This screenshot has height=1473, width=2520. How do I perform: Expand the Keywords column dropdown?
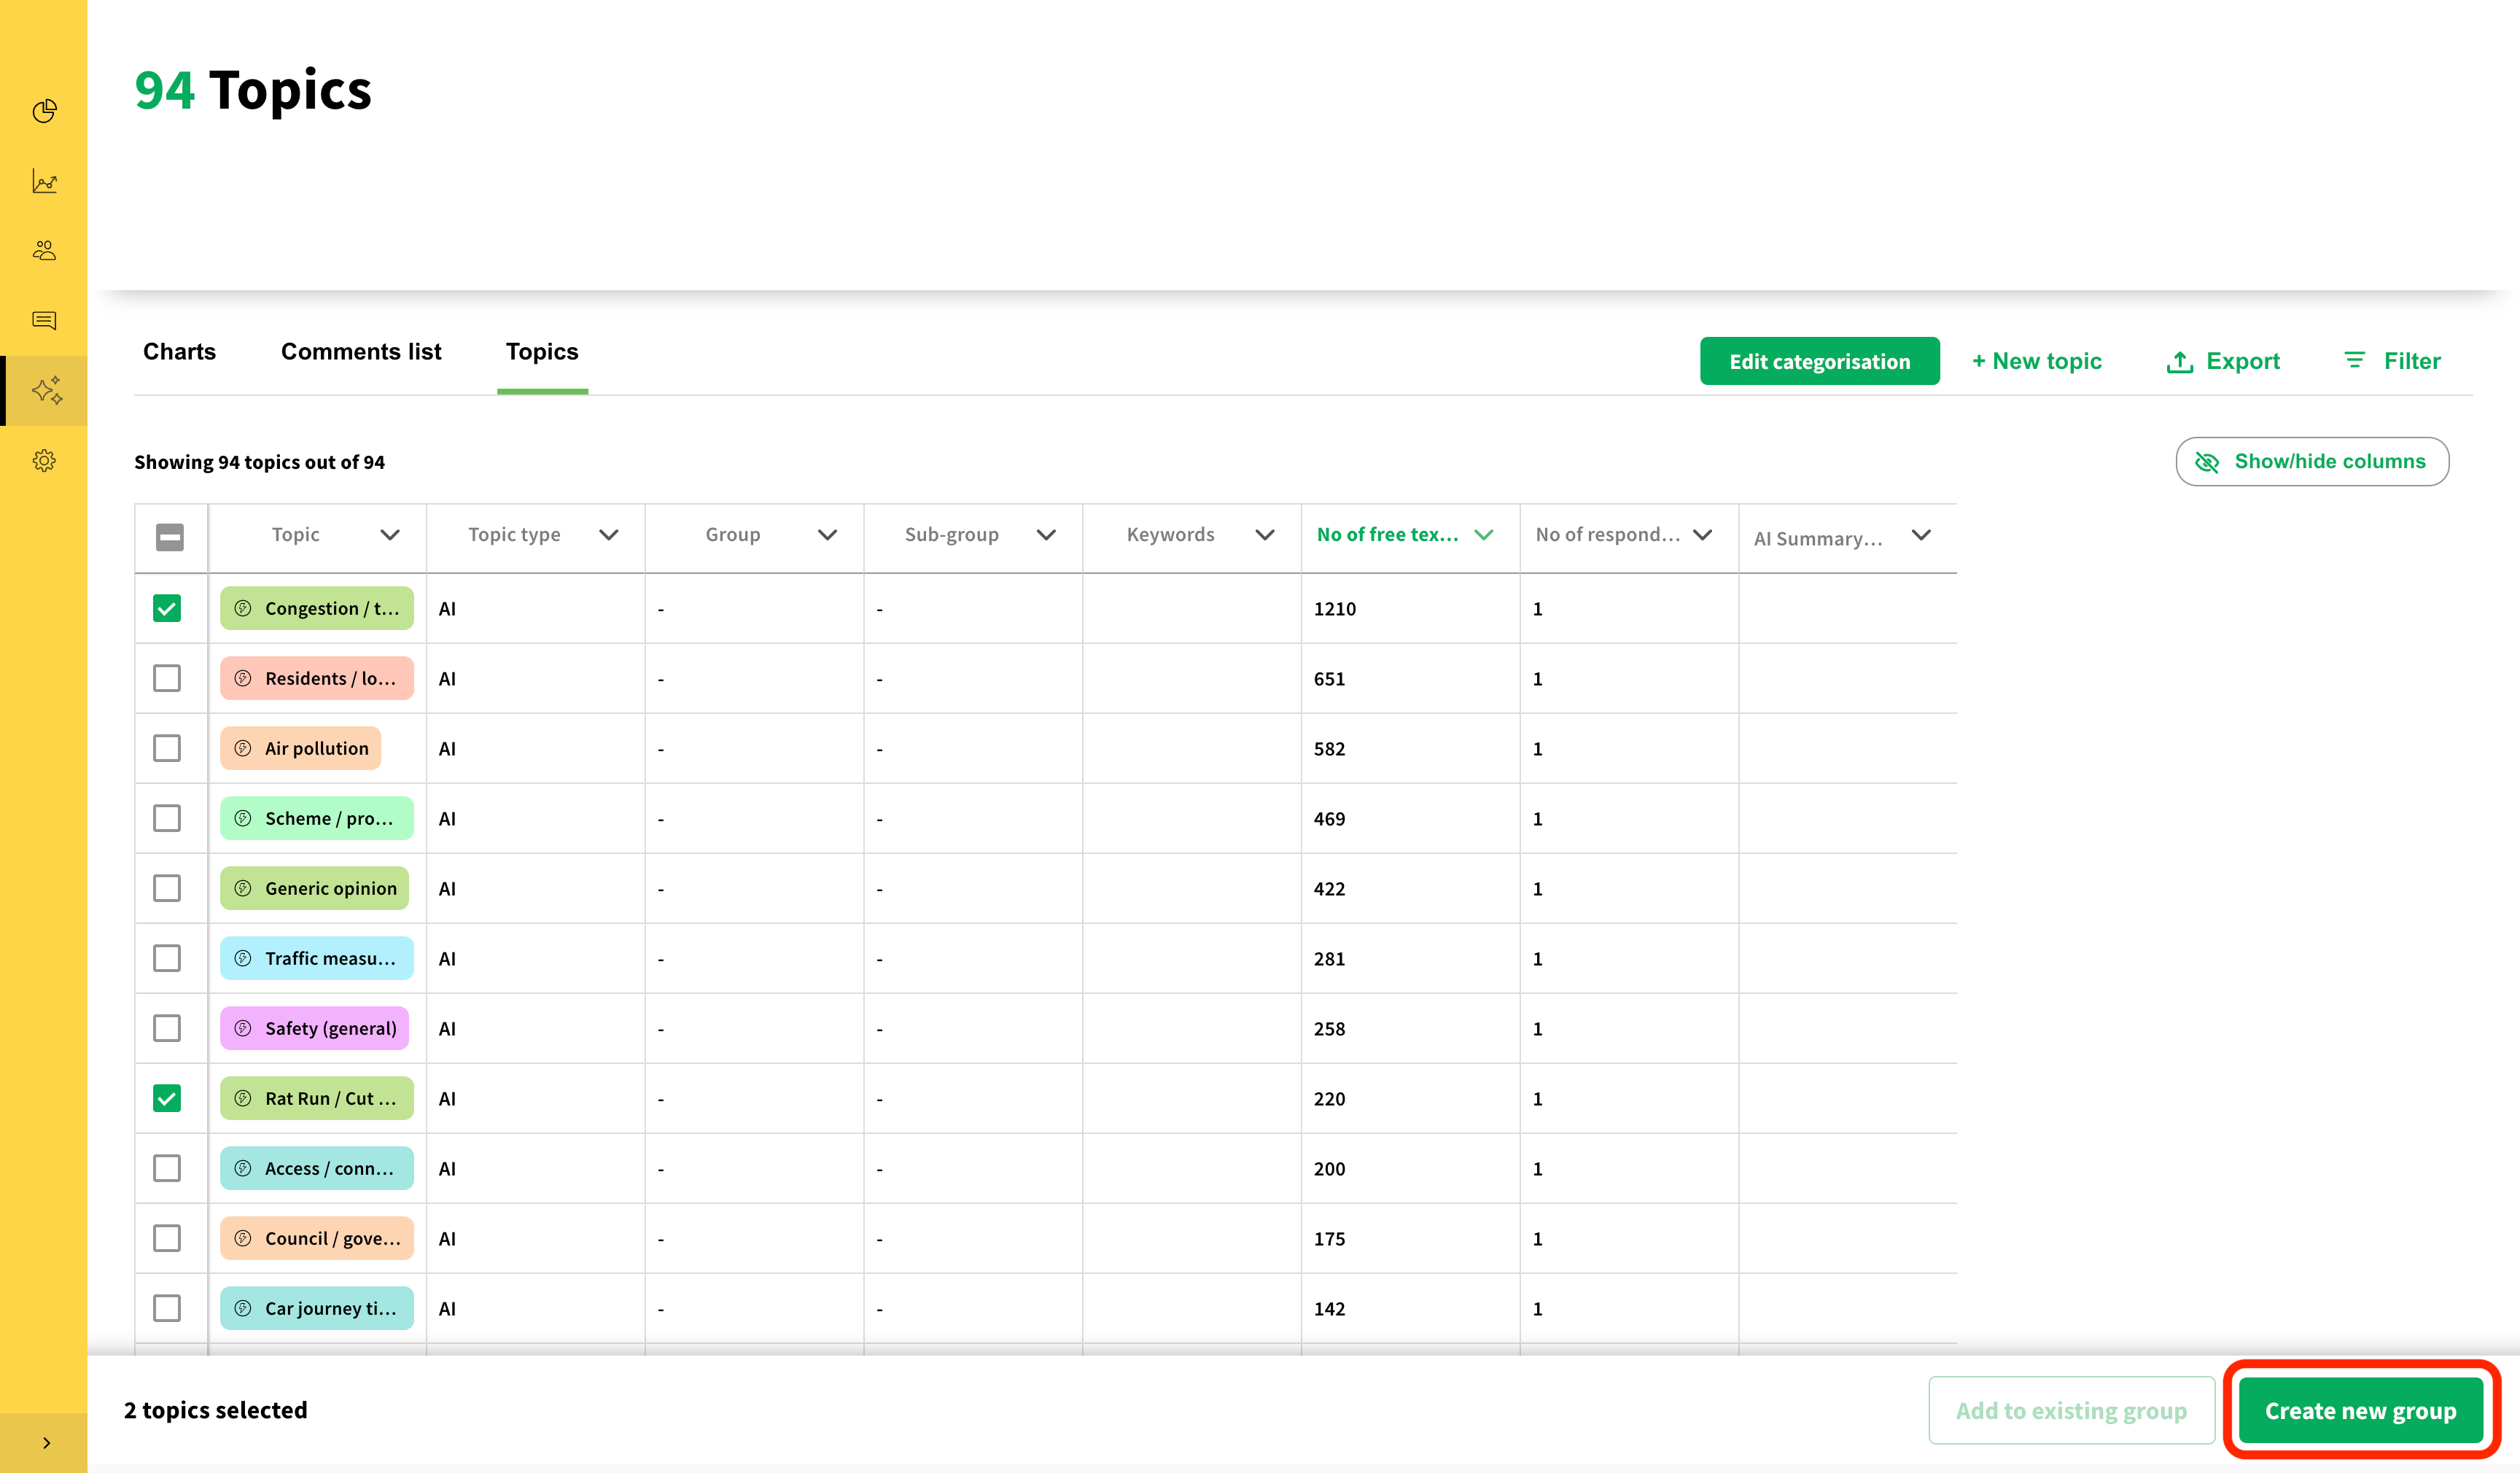click(1264, 535)
